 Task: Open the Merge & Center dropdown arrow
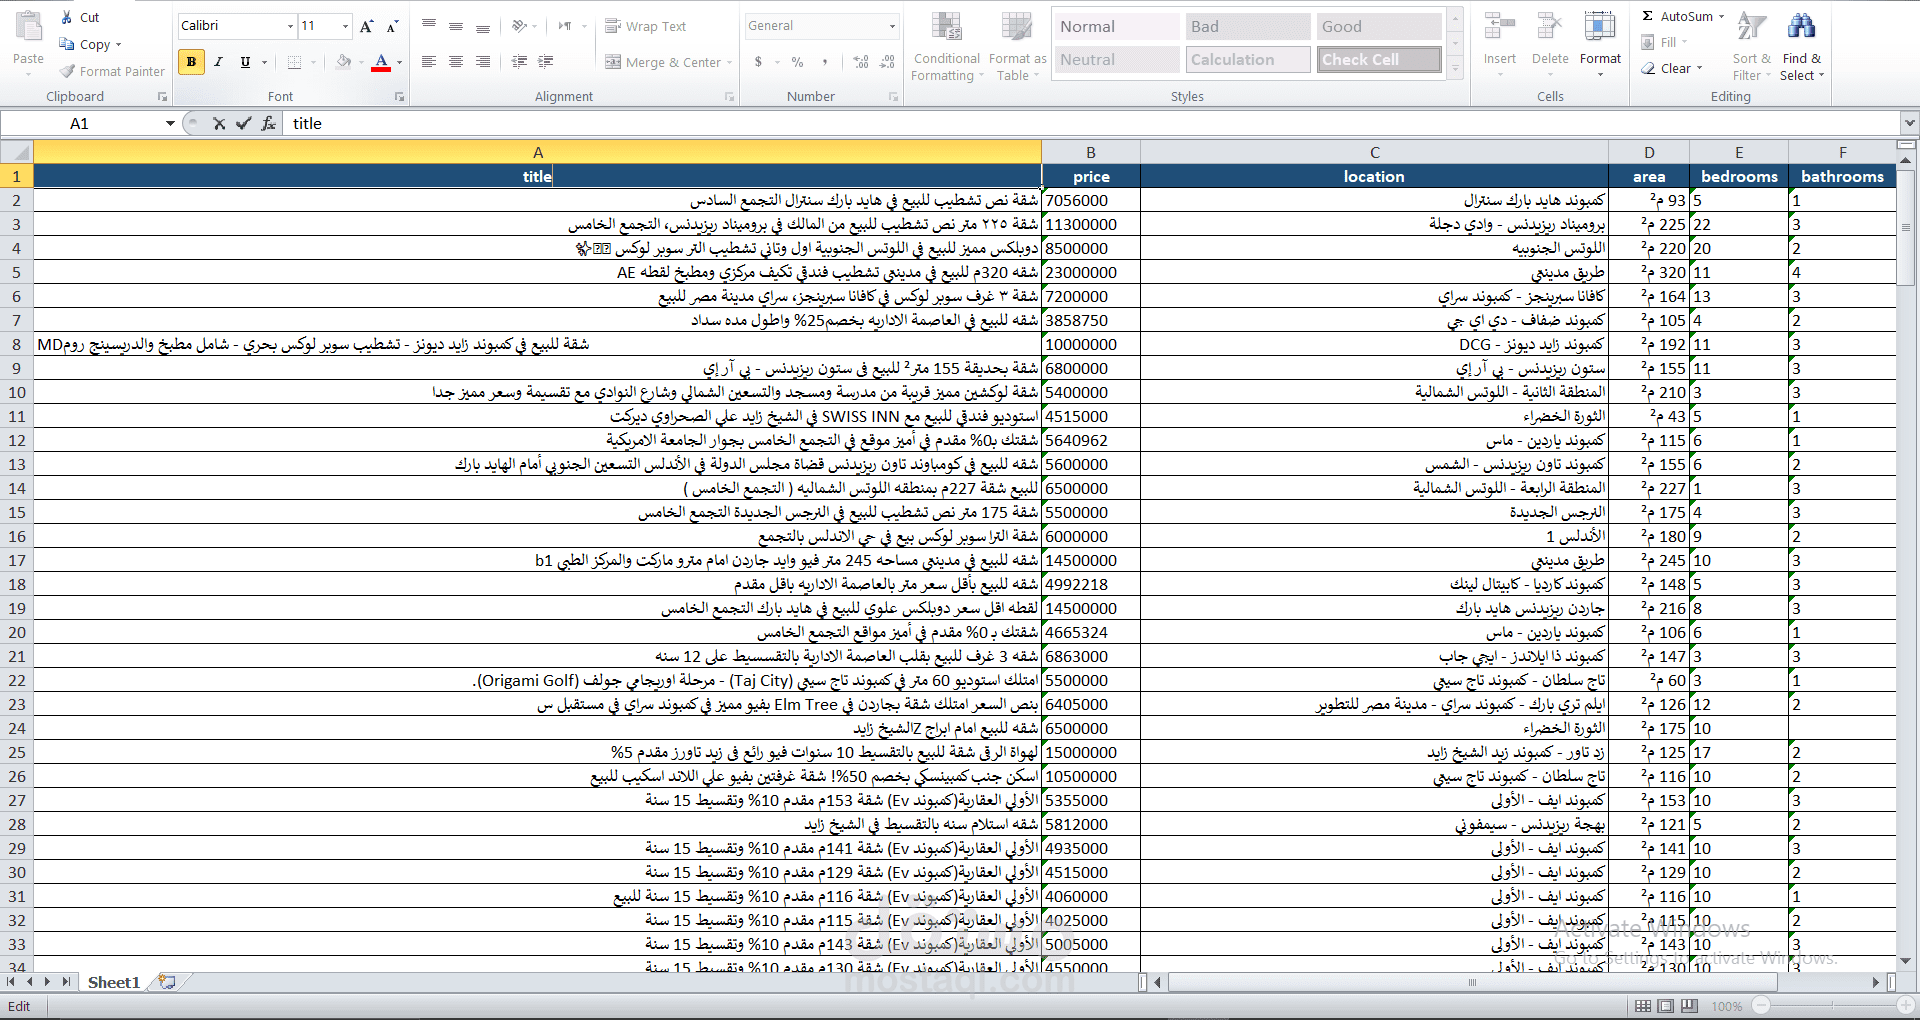click(x=730, y=62)
